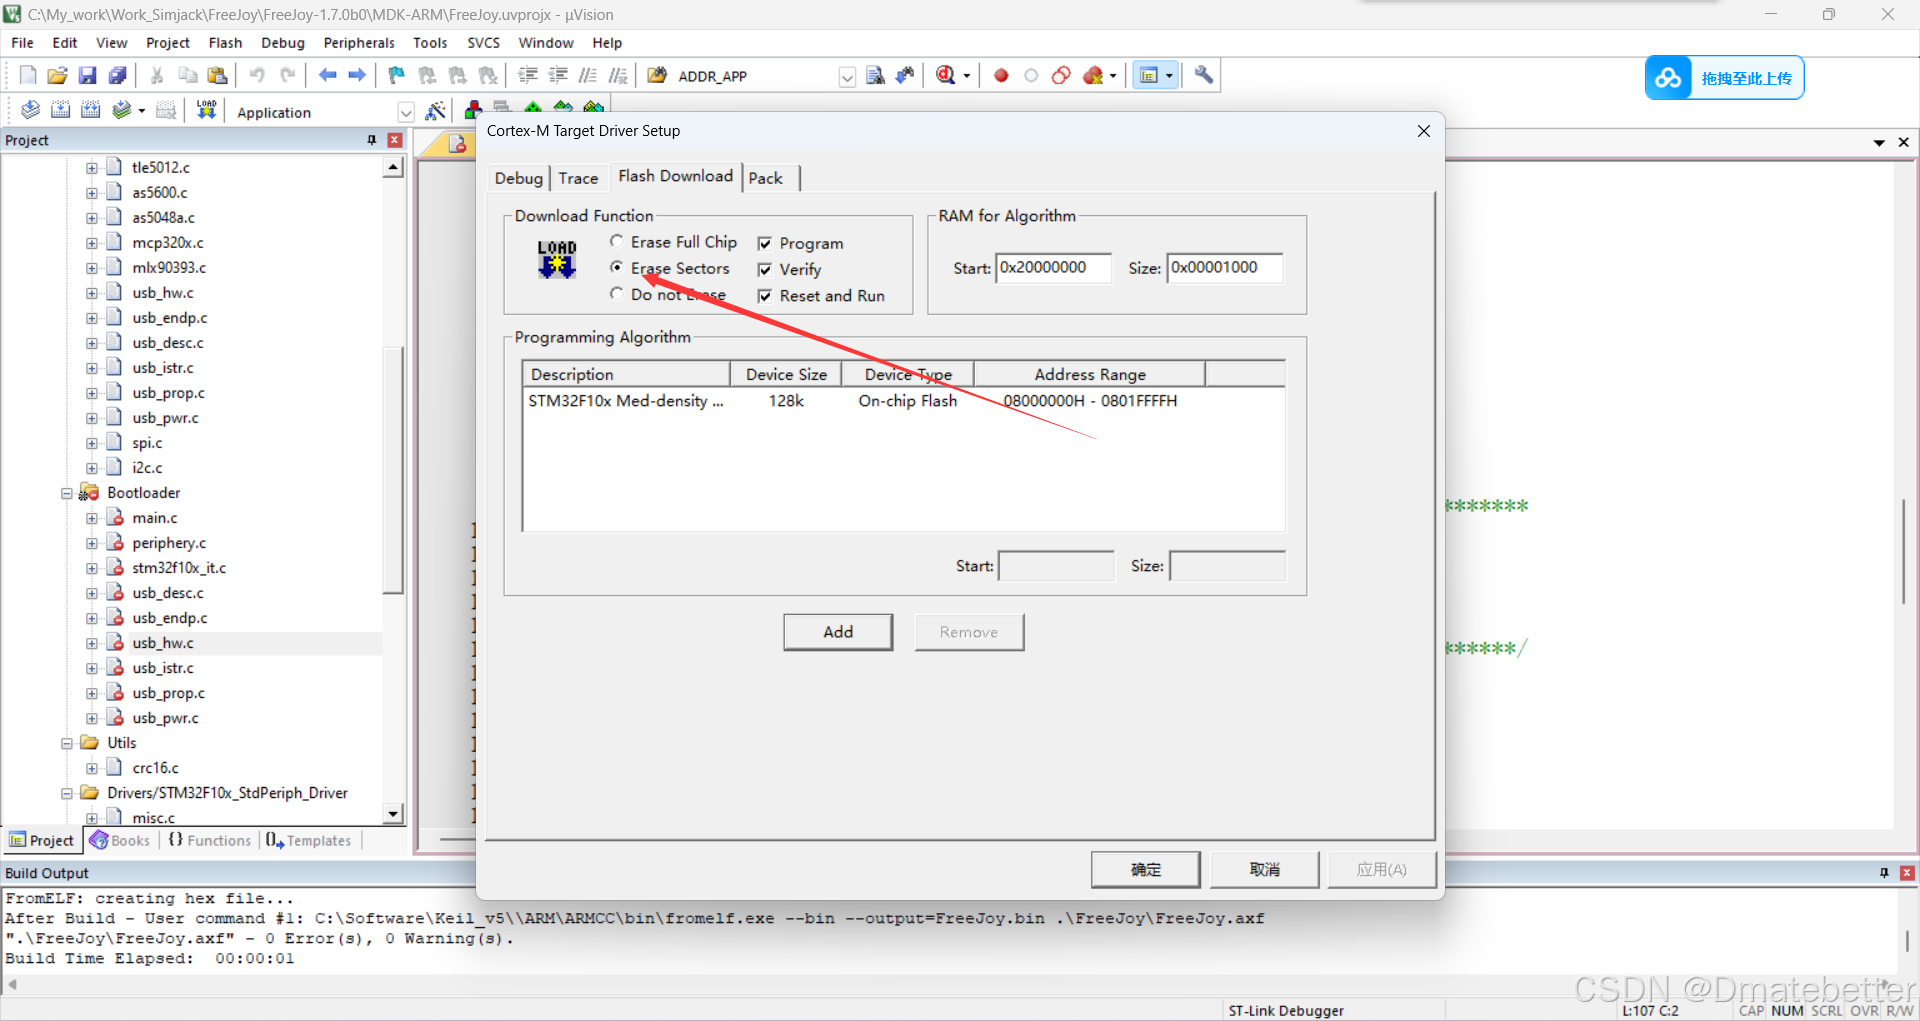Open Configure Target Options with the wrench icon

(x=1202, y=75)
